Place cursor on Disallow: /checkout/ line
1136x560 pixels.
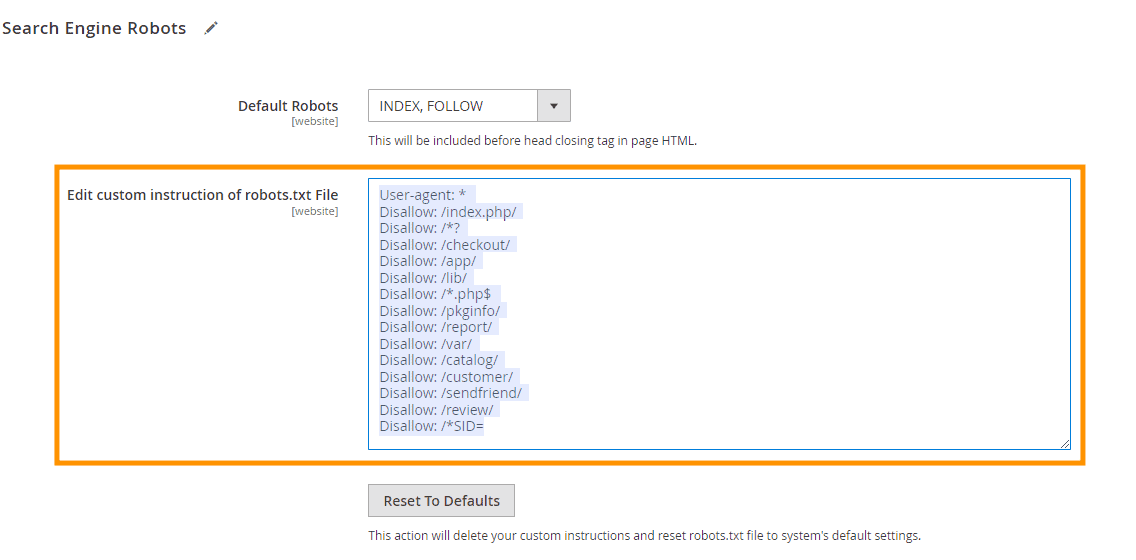pos(445,245)
